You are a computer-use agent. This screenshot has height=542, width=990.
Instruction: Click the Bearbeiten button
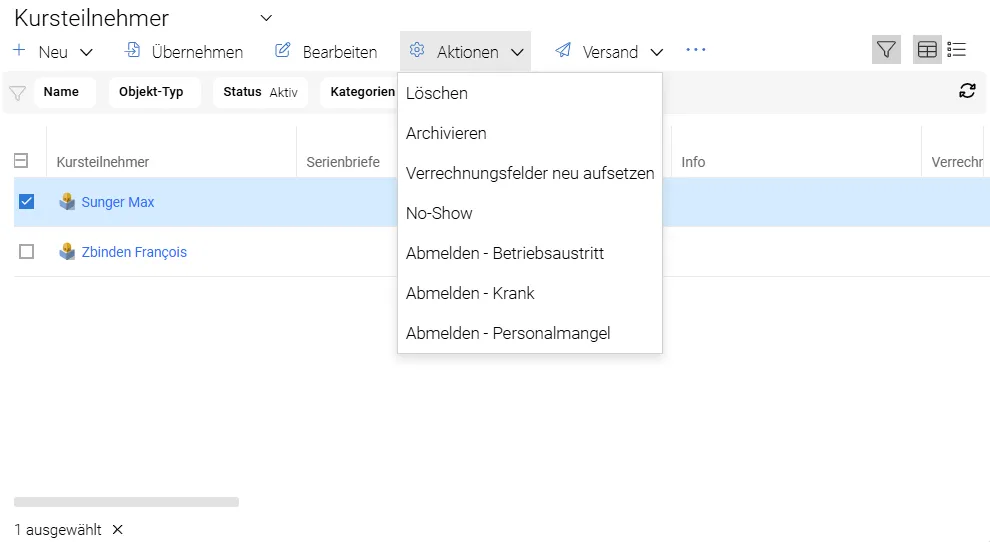[x=326, y=52]
